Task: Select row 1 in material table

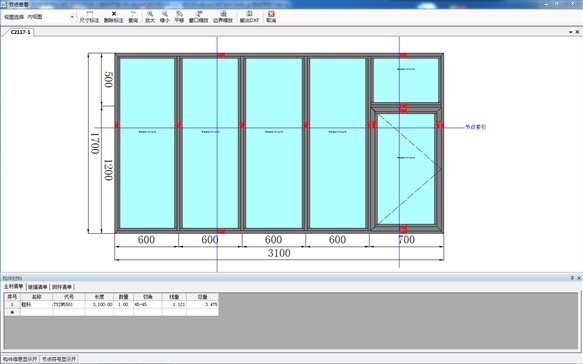Action: pyautogui.click(x=111, y=305)
